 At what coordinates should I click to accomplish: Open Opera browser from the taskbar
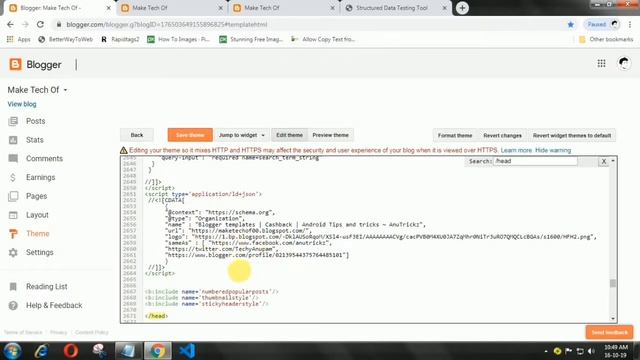tap(71, 351)
